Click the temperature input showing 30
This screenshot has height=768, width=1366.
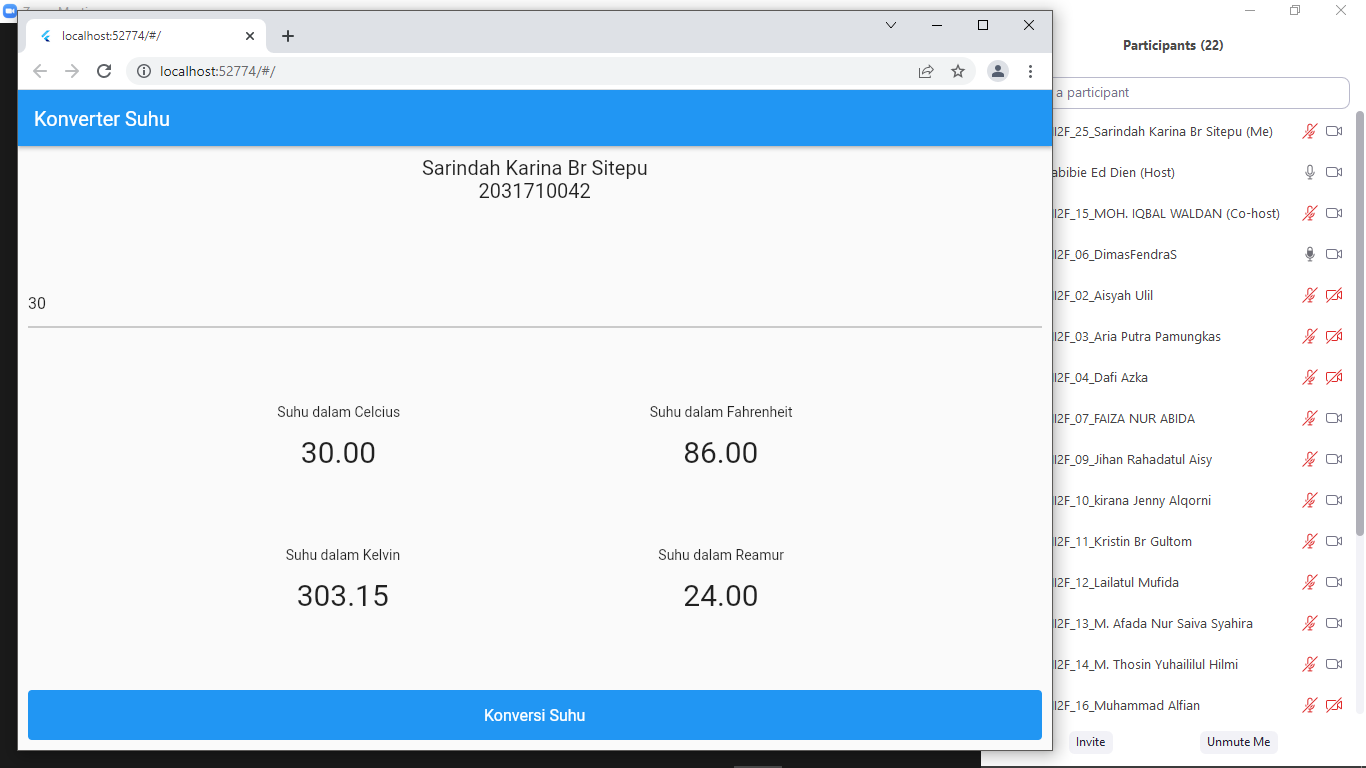[x=400, y=303]
